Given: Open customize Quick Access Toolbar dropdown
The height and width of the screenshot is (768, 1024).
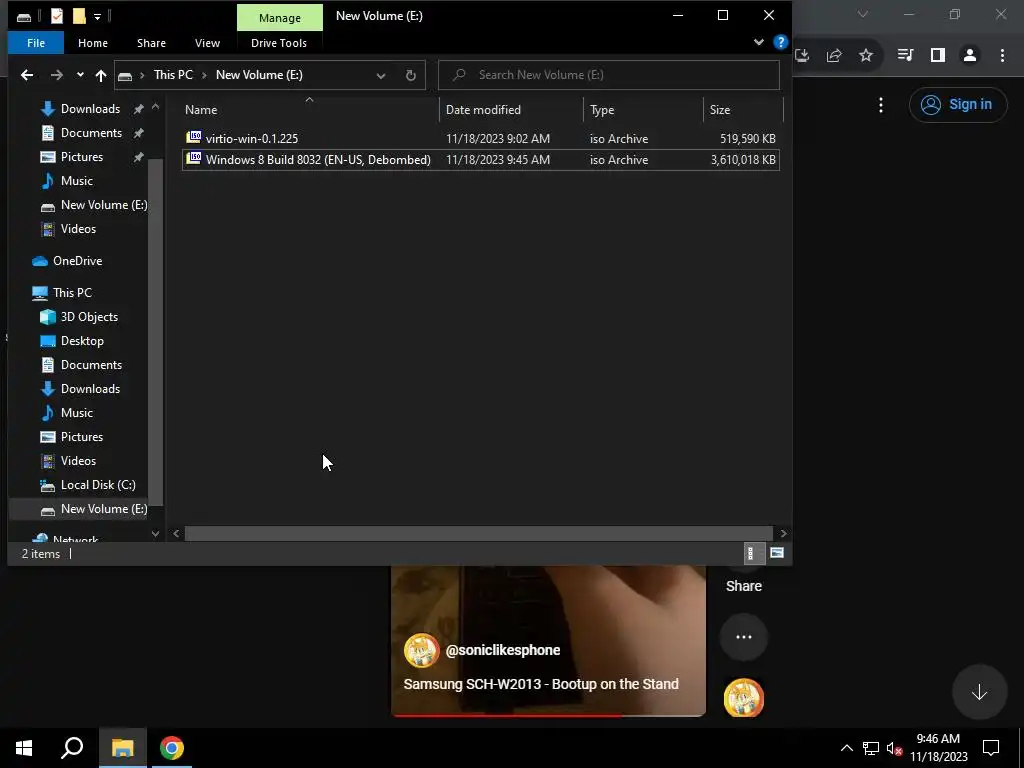Looking at the screenshot, I should point(97,17).
